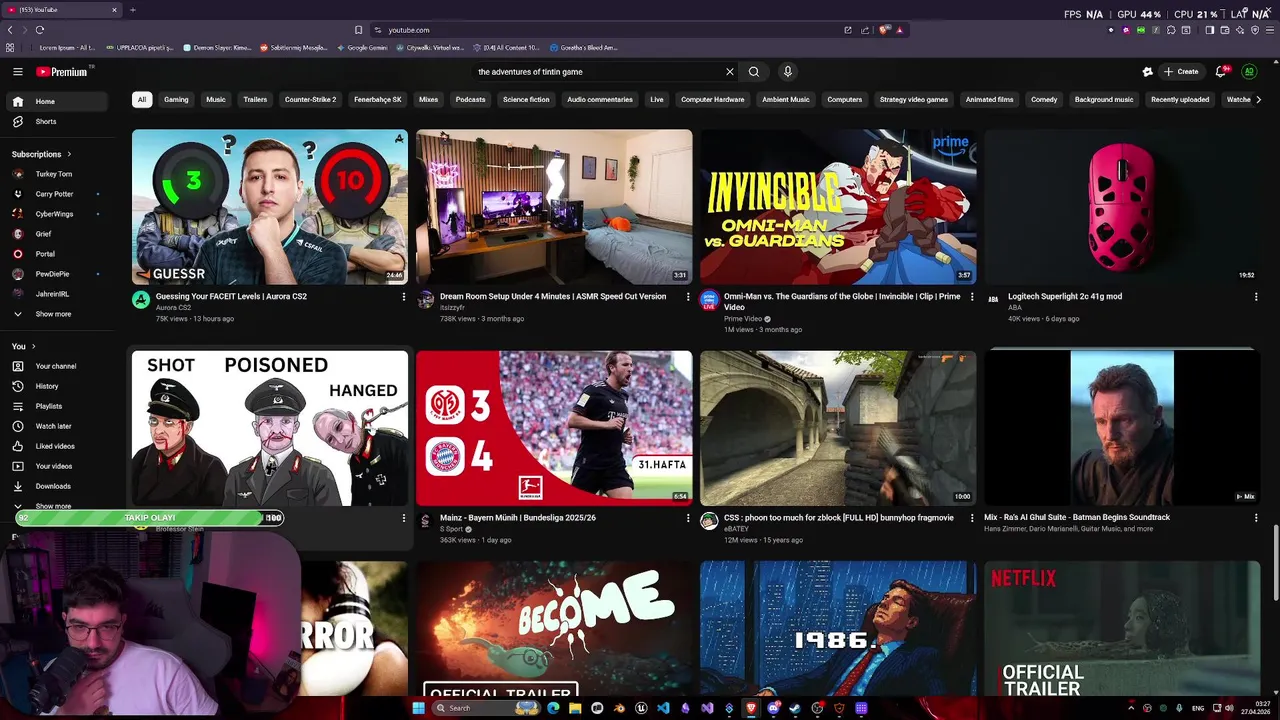Screen dimensions: 1280x720
Task: Click the Windows Start button
Action: coord(418,708)
